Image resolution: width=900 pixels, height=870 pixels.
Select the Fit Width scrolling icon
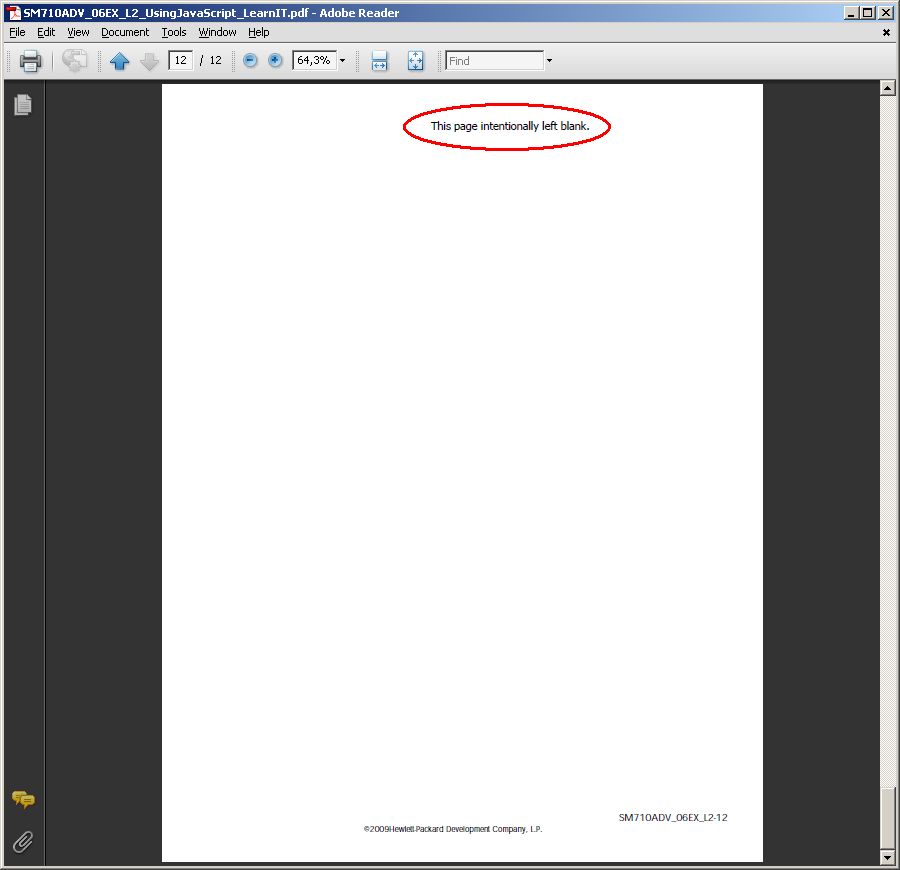tap(379, 60)
